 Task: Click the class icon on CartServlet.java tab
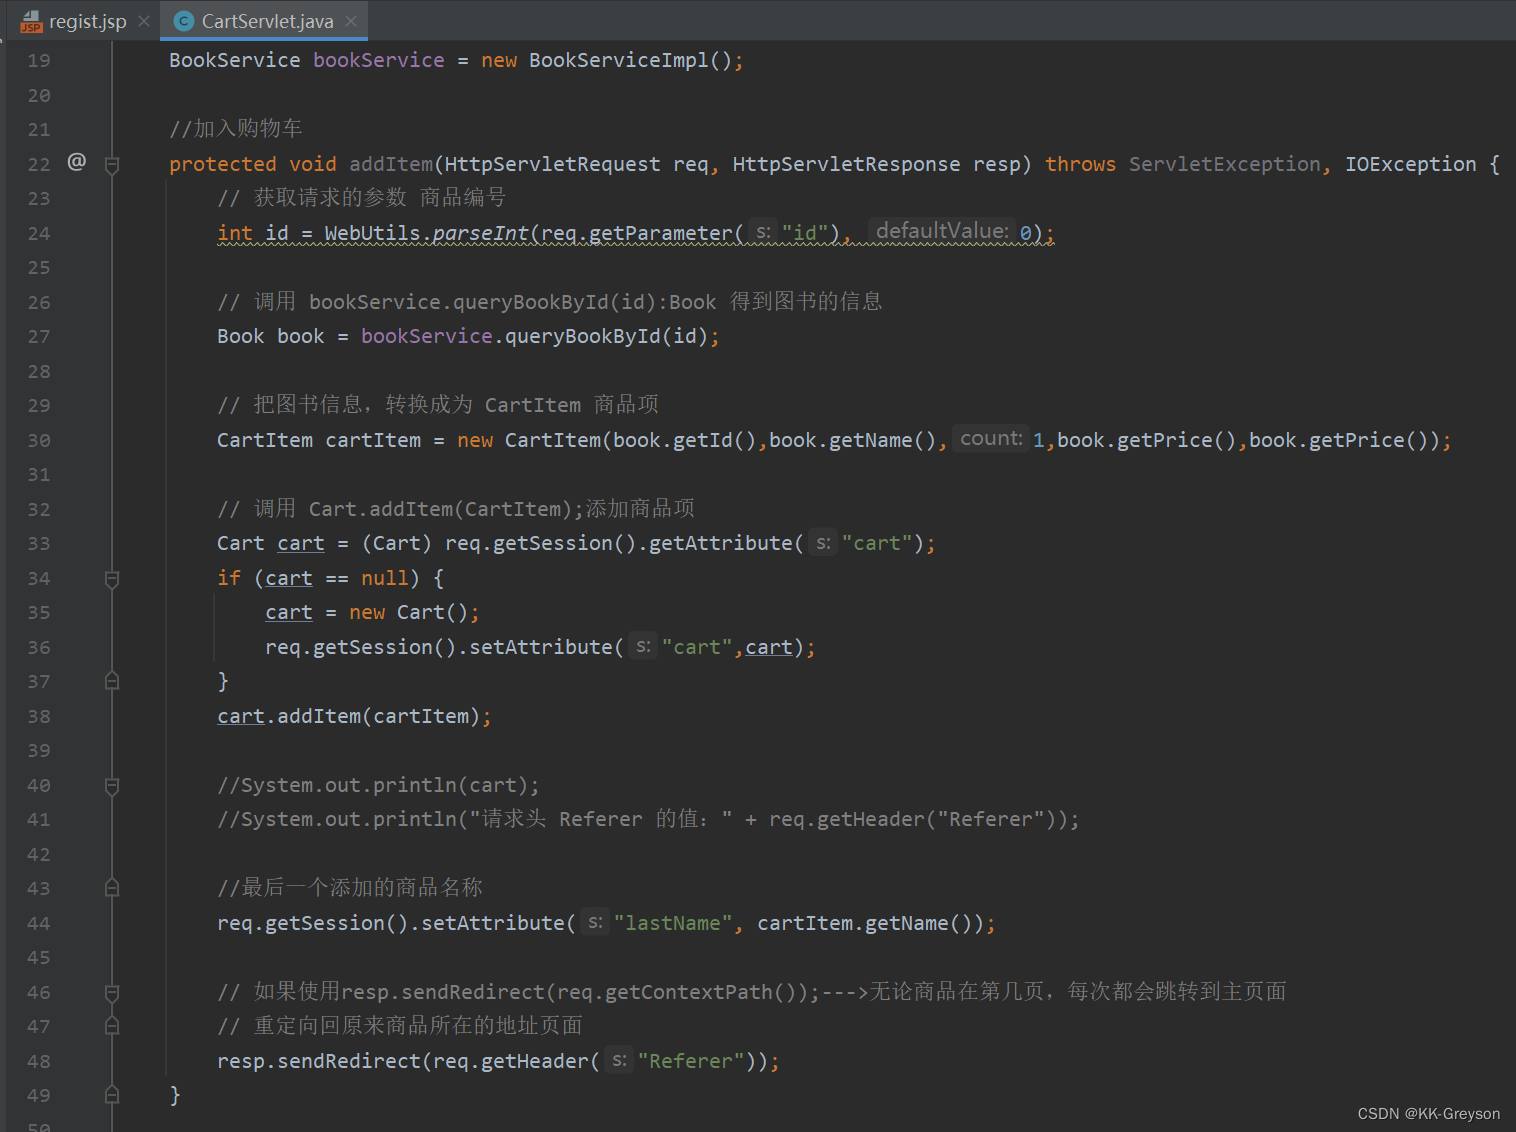[x=184, y=21]
